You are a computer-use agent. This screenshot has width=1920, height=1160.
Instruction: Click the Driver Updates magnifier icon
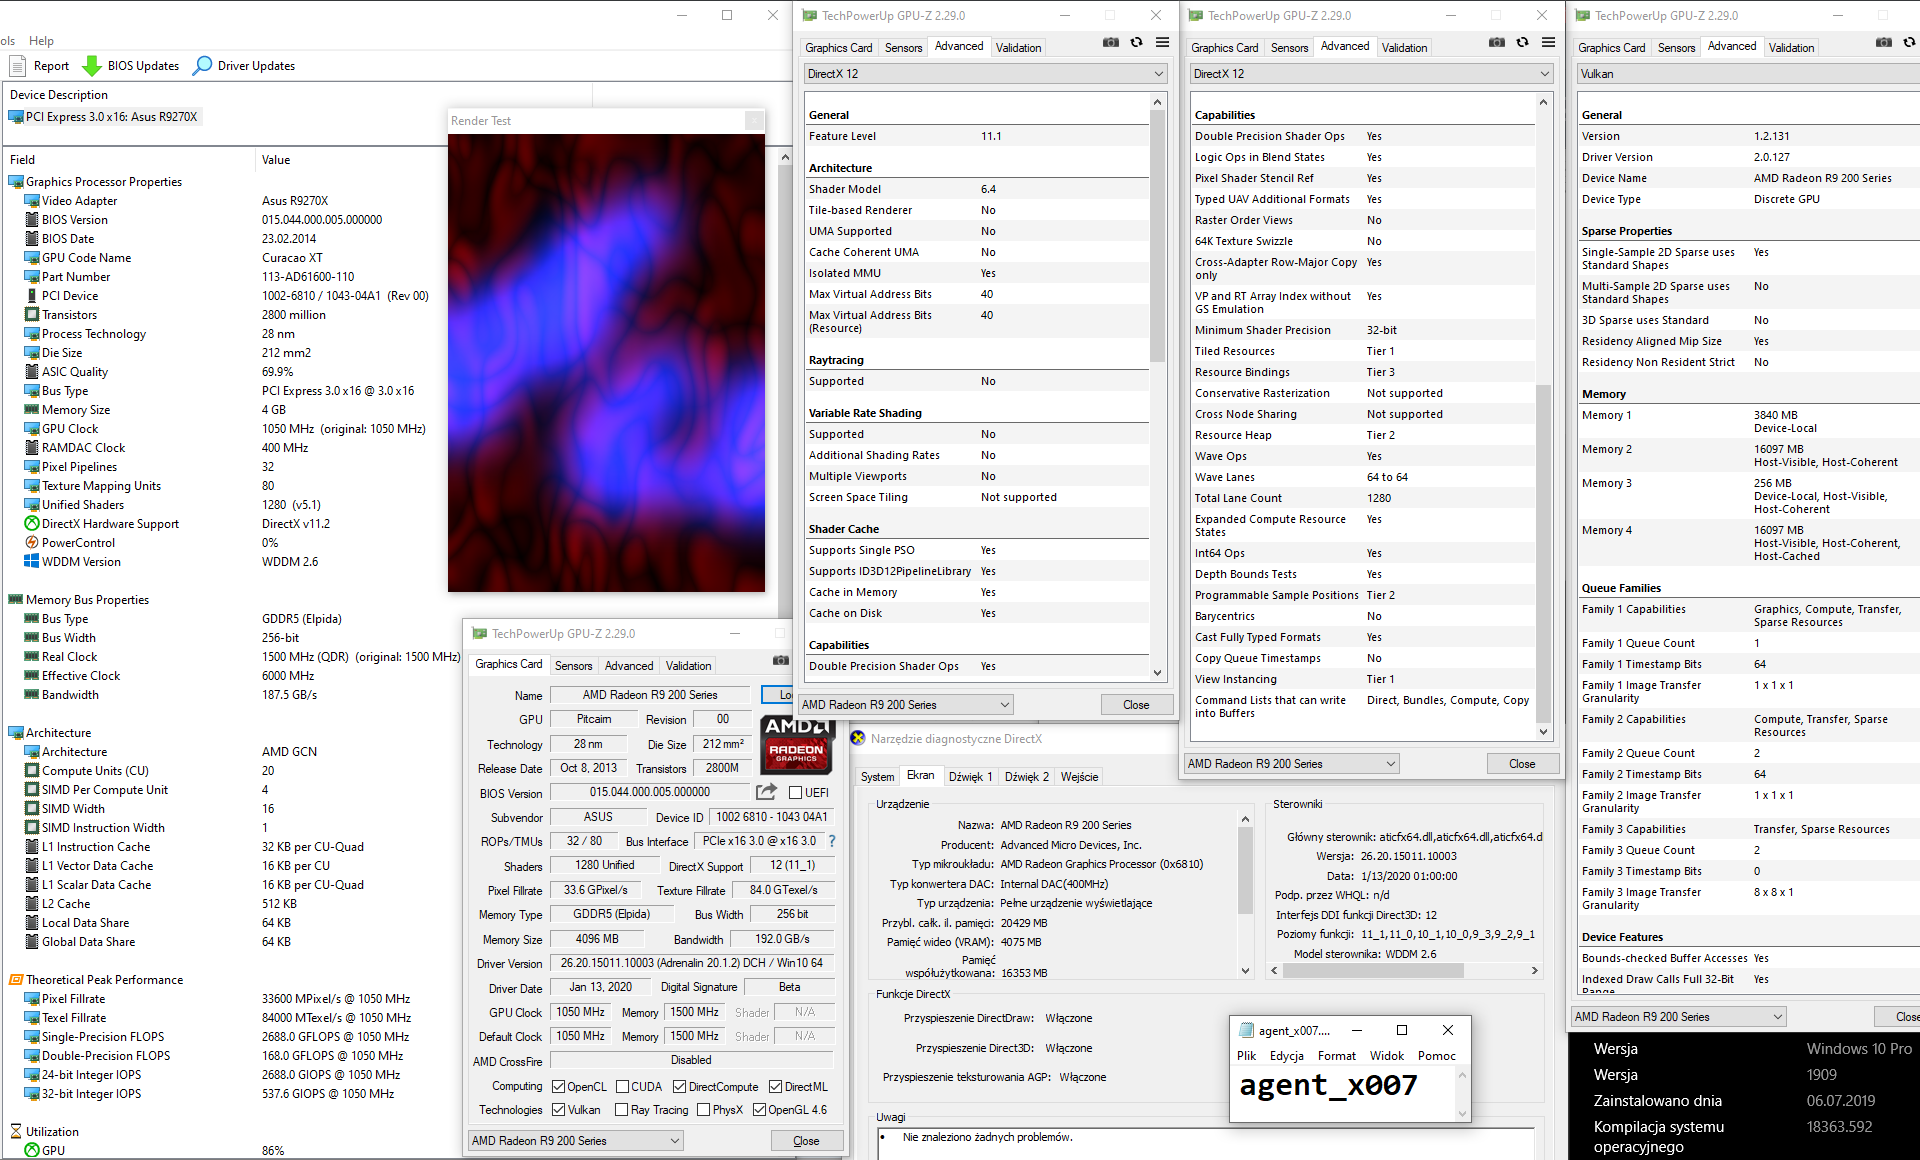click(x=203, y=66)
